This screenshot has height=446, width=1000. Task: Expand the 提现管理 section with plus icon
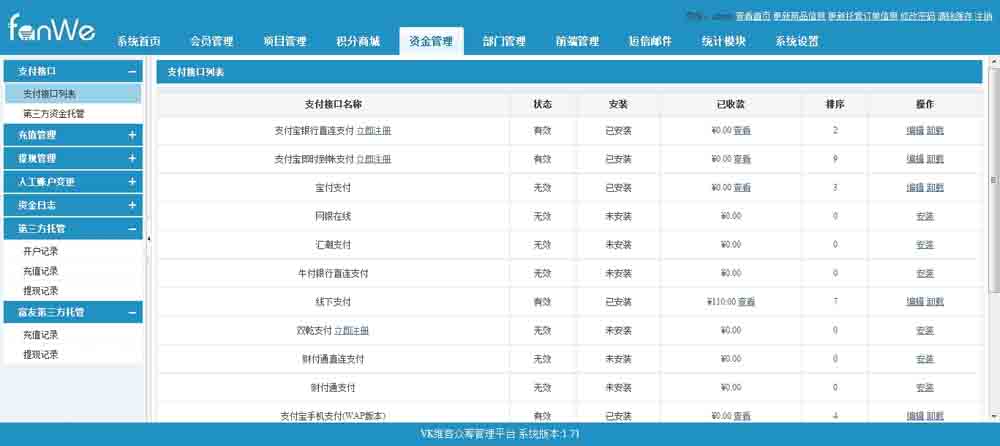[x=131, y=159]
